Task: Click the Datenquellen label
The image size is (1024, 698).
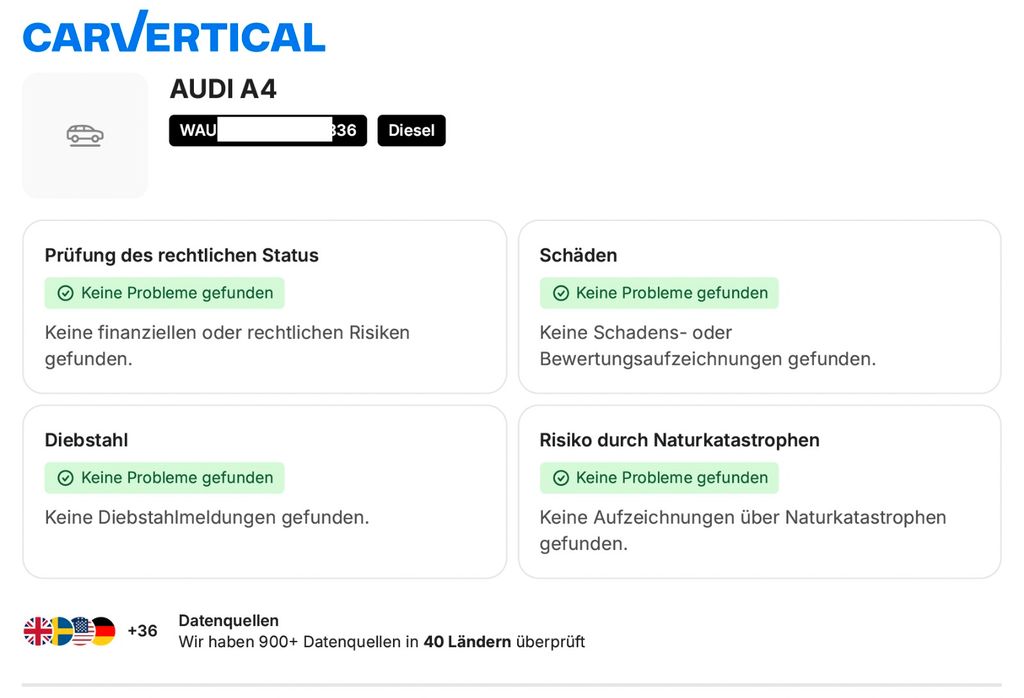Action: [228, 620]
